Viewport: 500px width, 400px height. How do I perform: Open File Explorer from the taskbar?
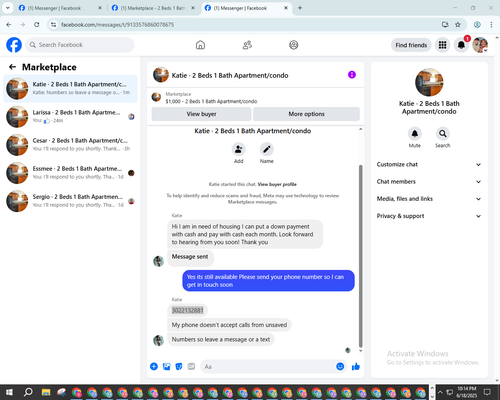46,392
